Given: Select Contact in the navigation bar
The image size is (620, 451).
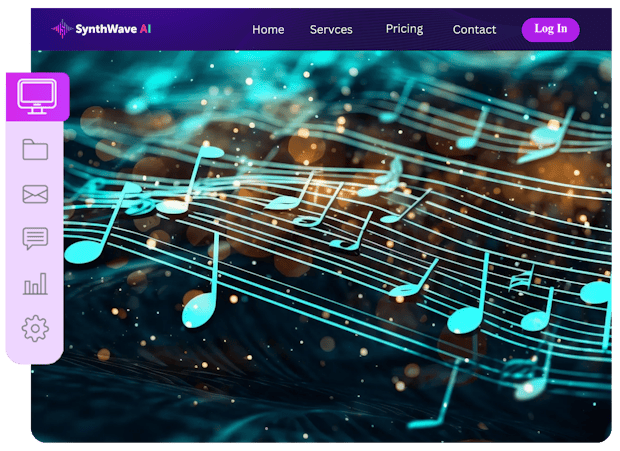Looking at the screenshot, I should (x=474, y=29).
